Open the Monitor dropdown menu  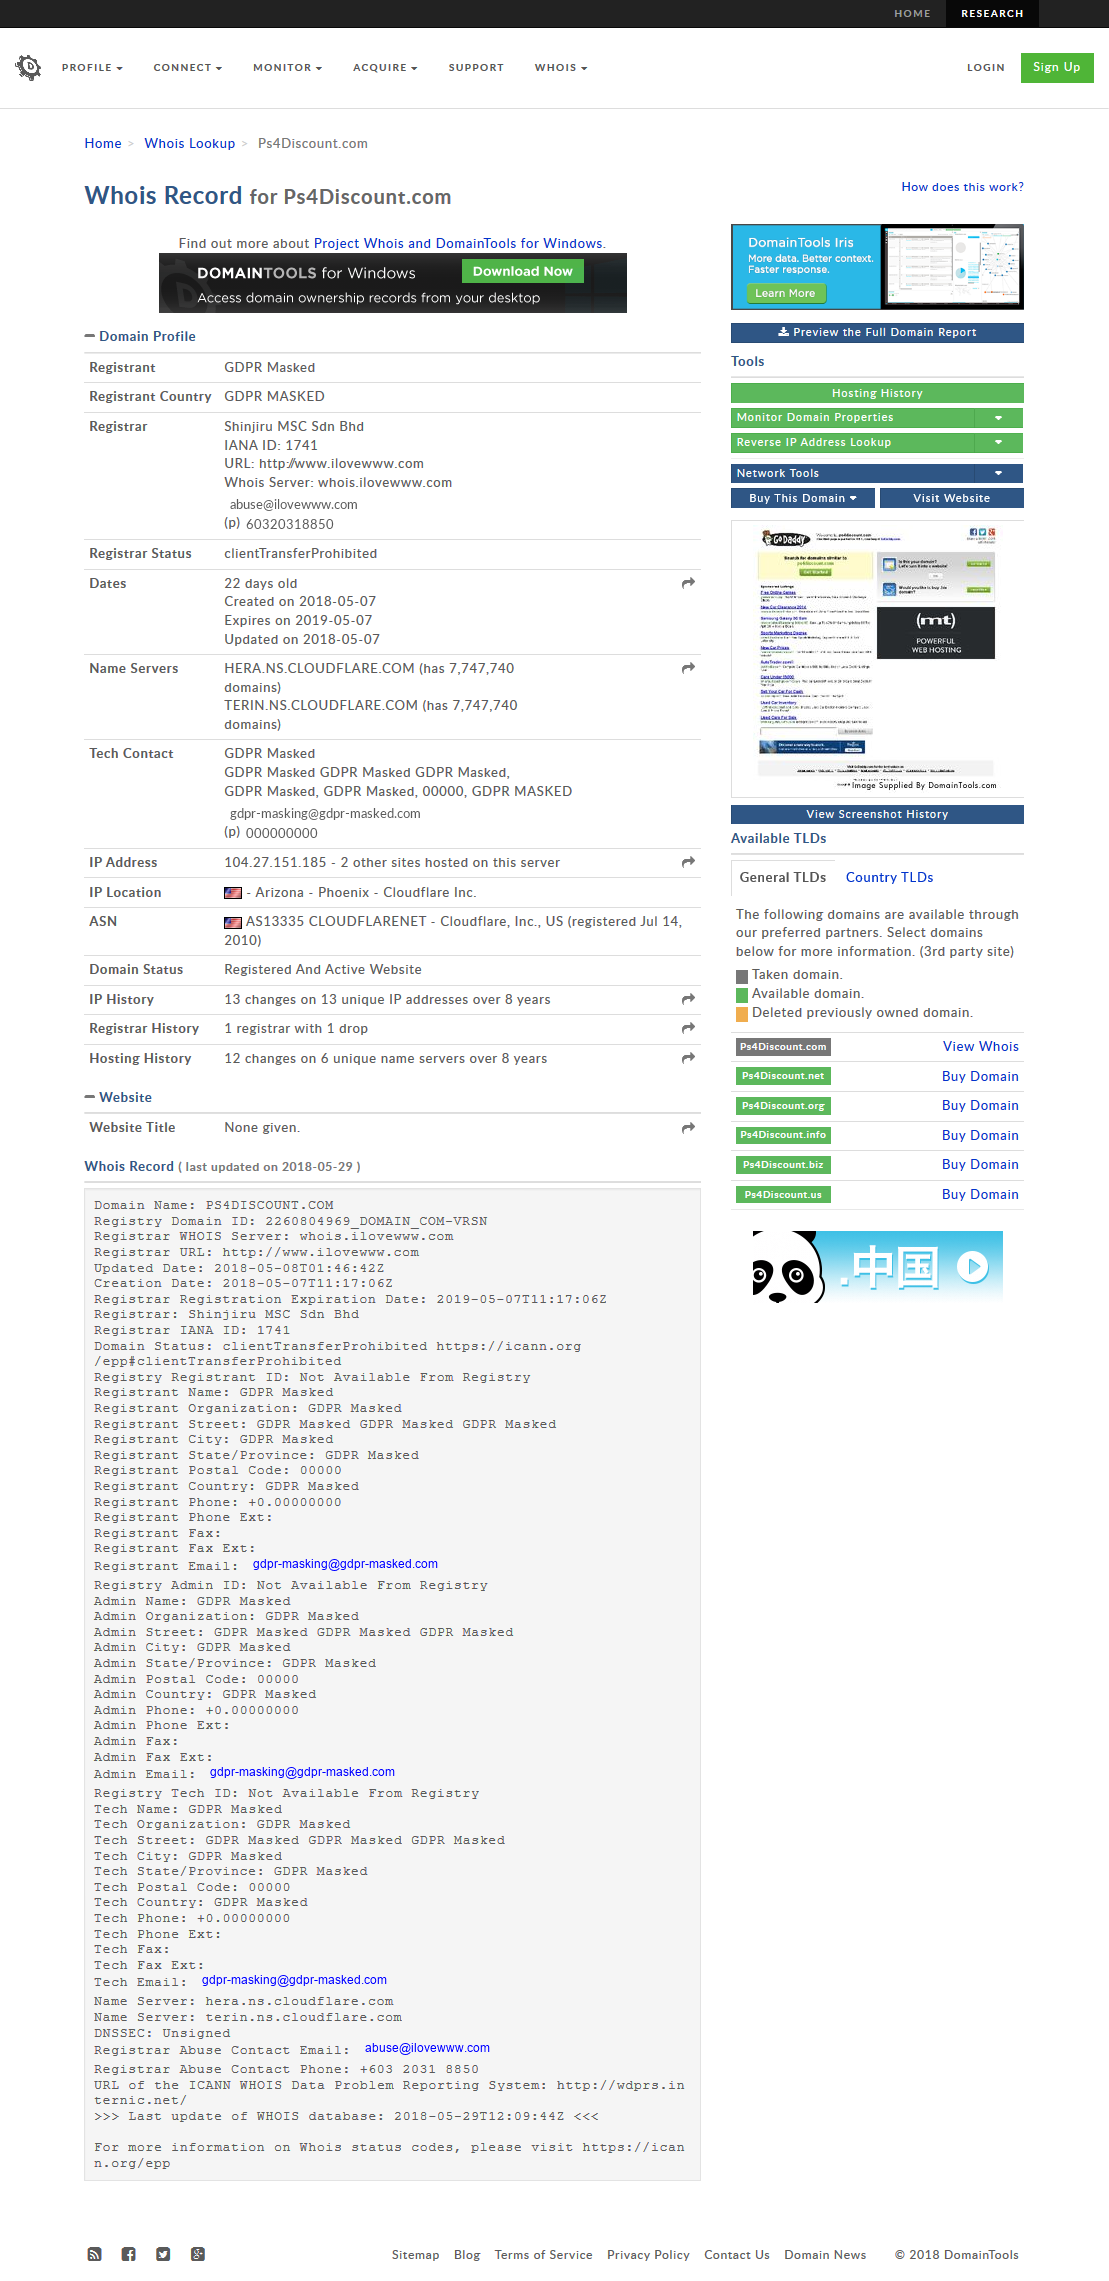click(x=287, y=68)
